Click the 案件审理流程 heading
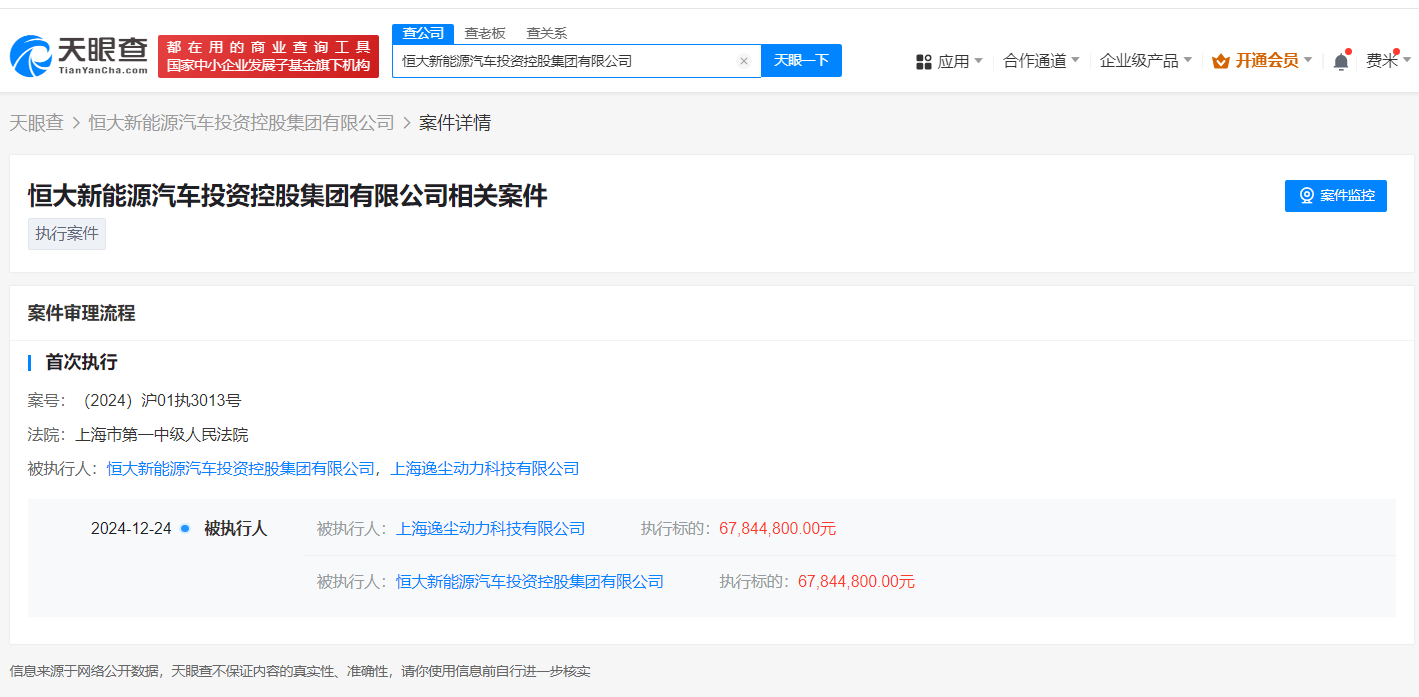Image resolution: width=1419 pixels, height=697 pixels. click(81, 313)
